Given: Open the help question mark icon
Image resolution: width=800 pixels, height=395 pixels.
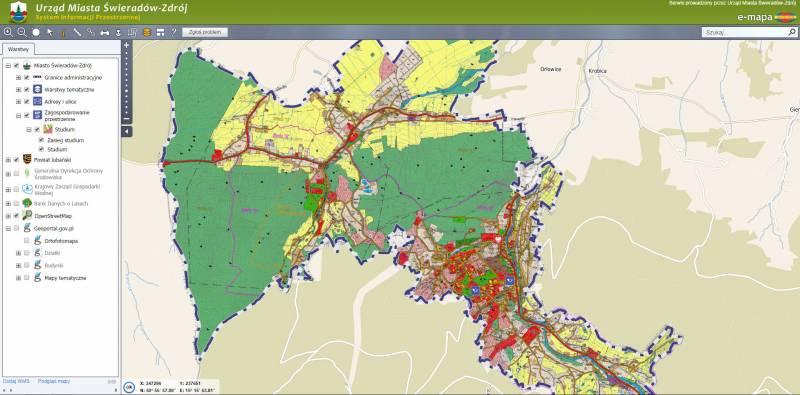Looking at the screenshot, I should [173, 32].
